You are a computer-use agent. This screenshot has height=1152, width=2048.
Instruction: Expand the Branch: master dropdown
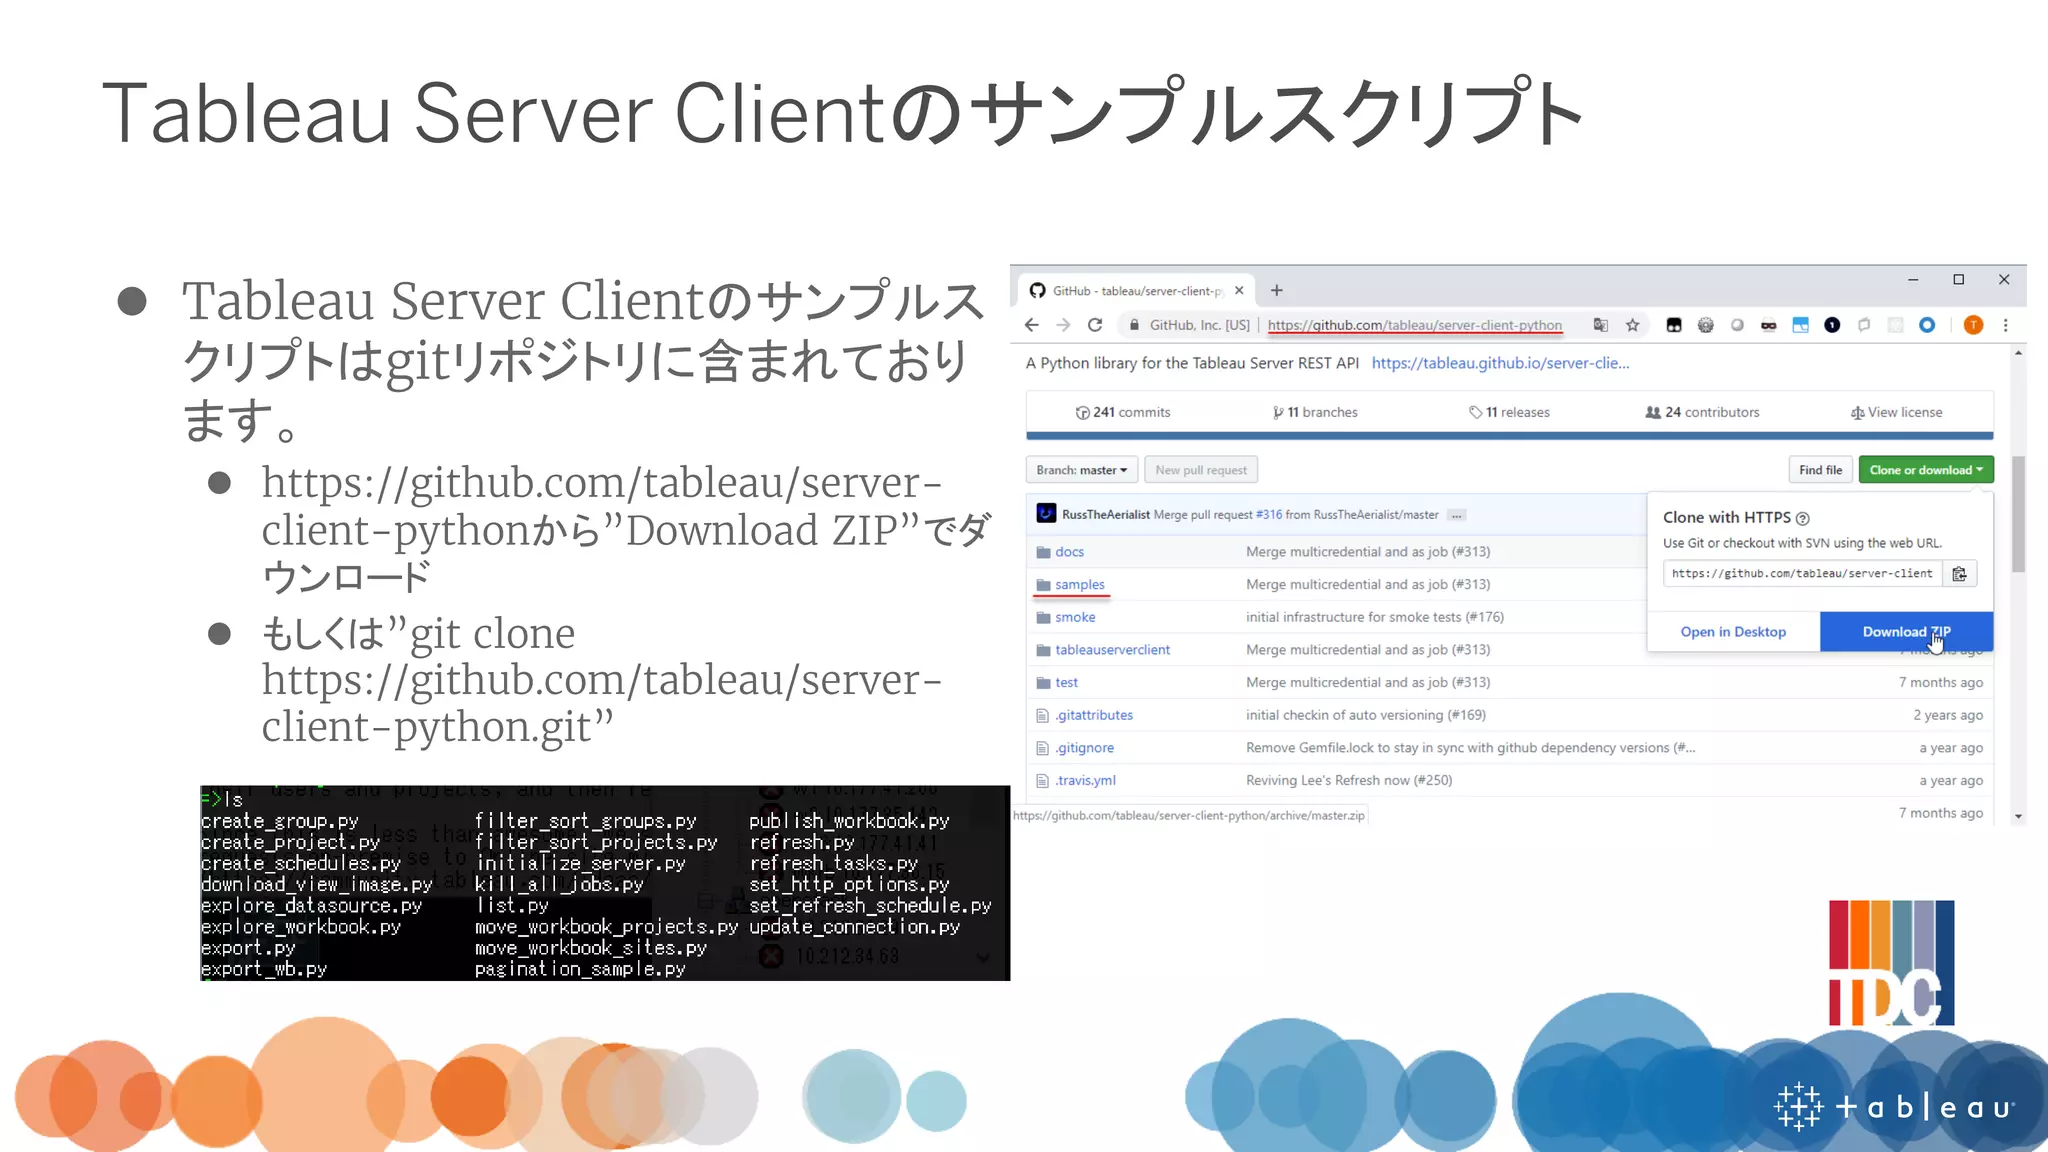(x=1081, y=470)
